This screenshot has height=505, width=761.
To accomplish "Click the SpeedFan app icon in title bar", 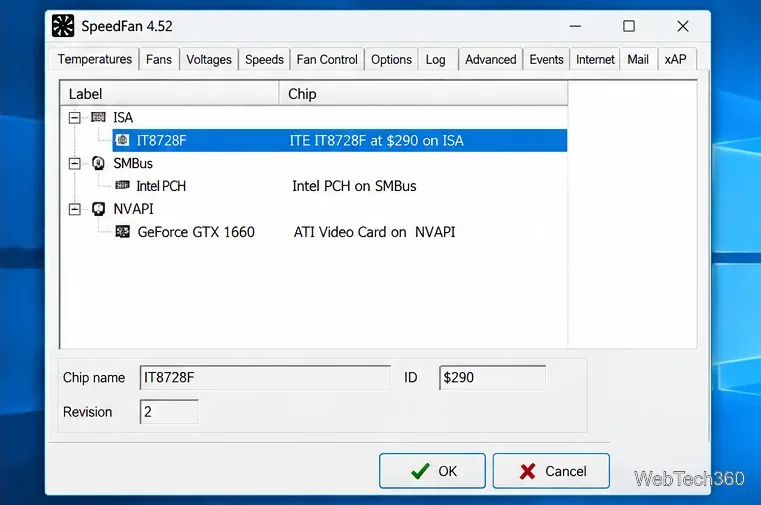I will pos(63,26).
